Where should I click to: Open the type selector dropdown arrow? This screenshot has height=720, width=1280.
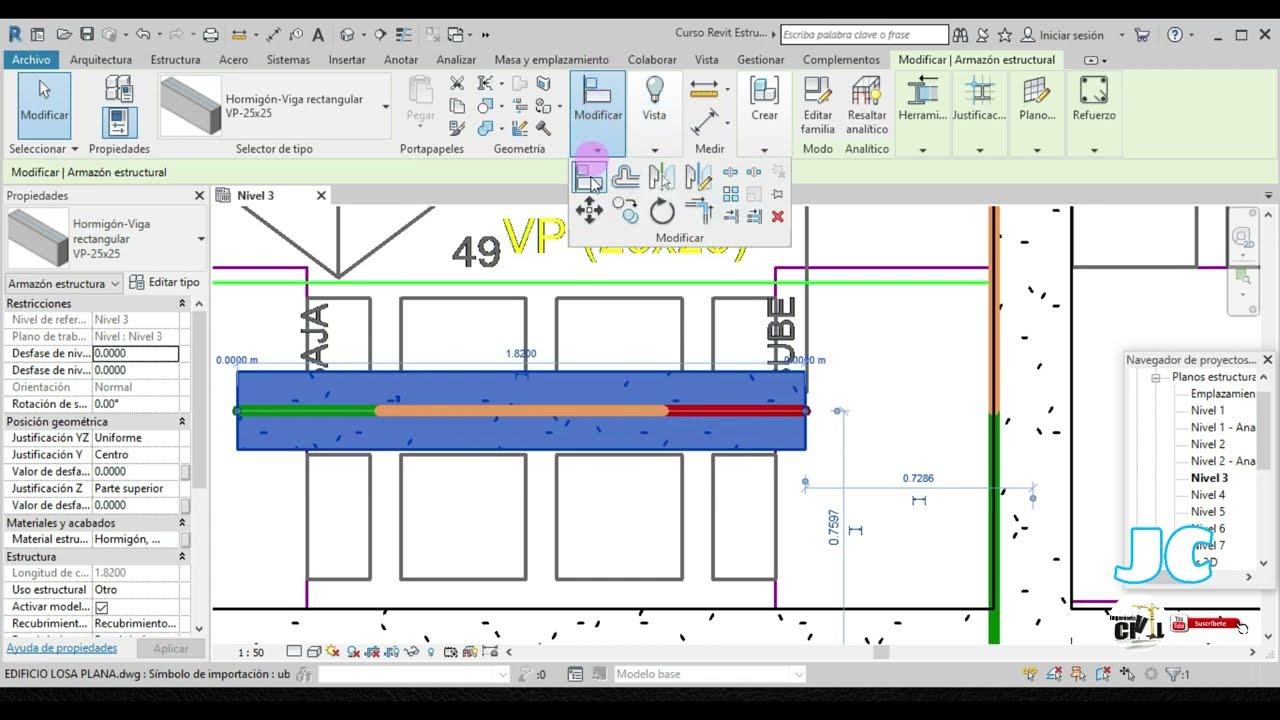click(x=385, y=106)
